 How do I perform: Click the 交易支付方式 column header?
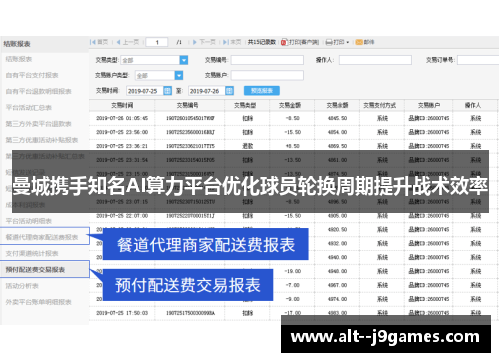pyautogui.click(x=379, y=105)
